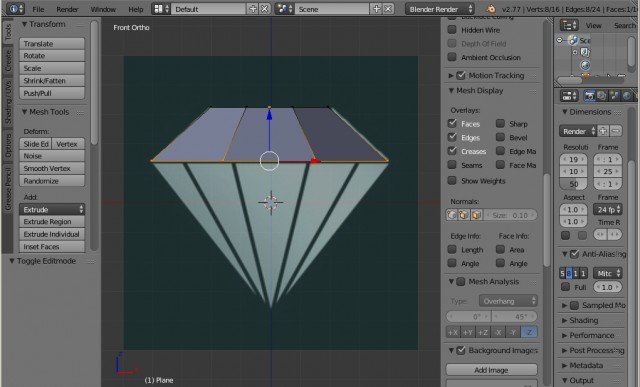Click the scene browse icon
The height and width of the screenshot is (387, 640).
(x=284, y=9)
